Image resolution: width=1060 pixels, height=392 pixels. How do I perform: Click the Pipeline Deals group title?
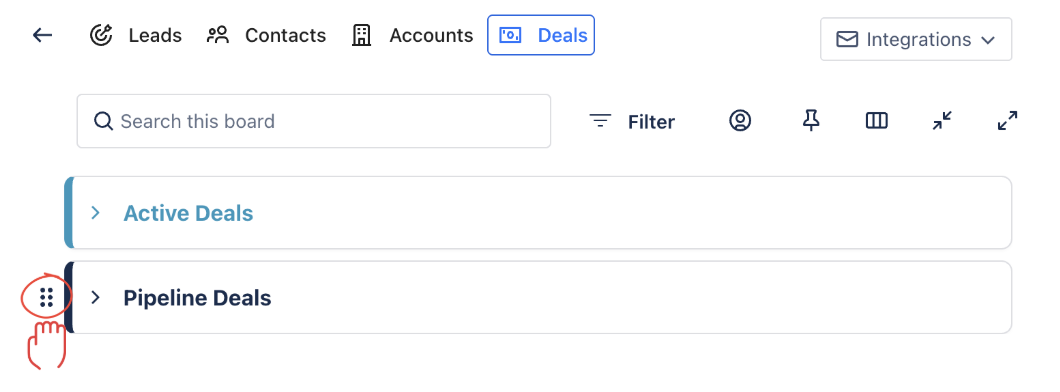(x=197, y=297)
